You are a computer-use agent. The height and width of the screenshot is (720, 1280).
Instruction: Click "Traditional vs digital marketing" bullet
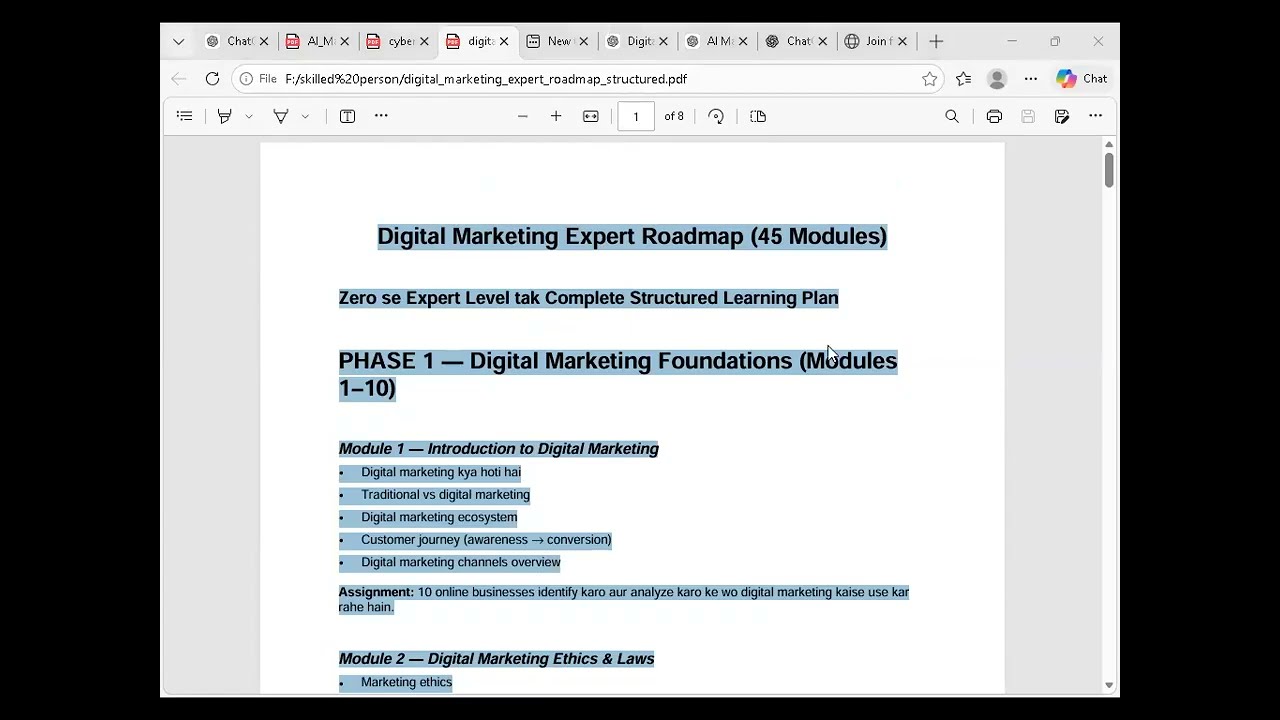point(445,495)
